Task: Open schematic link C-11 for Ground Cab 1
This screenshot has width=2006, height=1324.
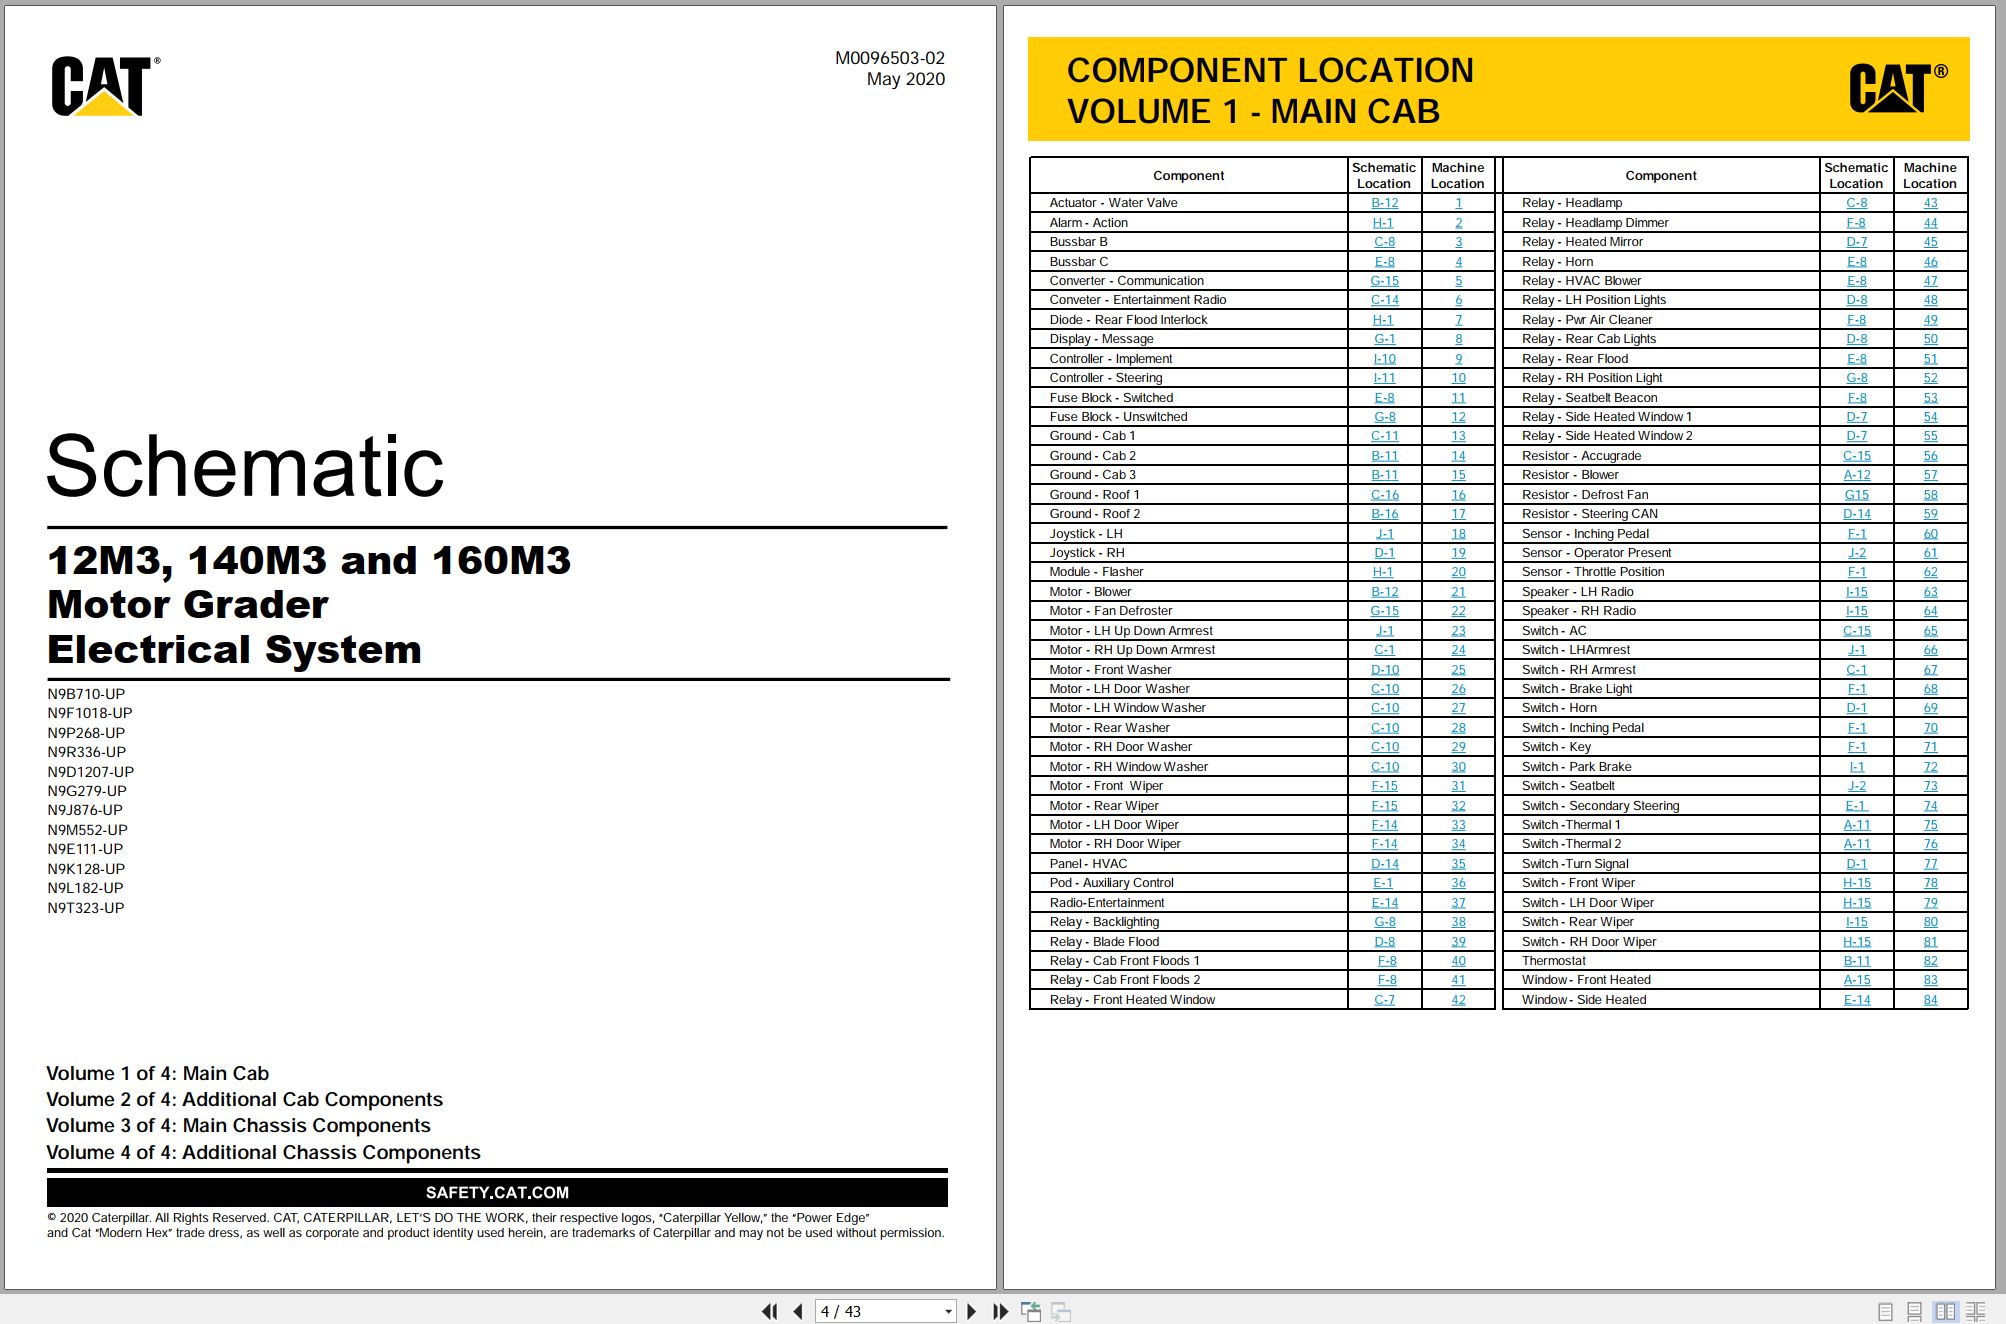Action: coord(1384,436)
